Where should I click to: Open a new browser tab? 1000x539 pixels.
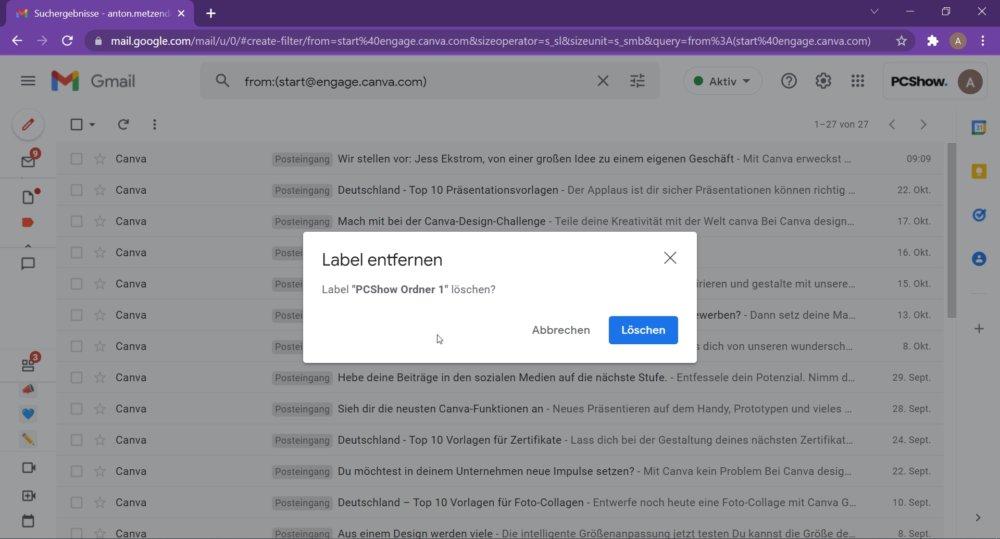coord(211,13)
